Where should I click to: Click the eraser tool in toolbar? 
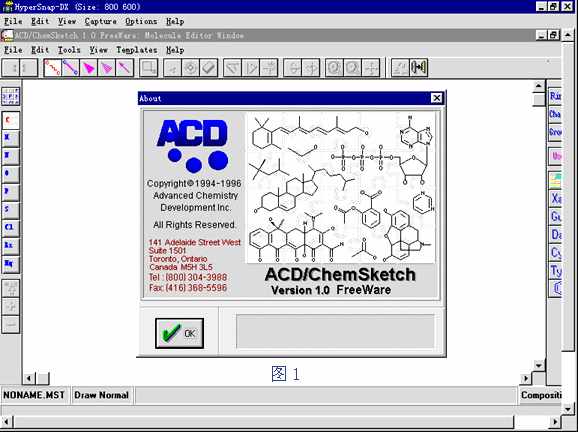209,68
